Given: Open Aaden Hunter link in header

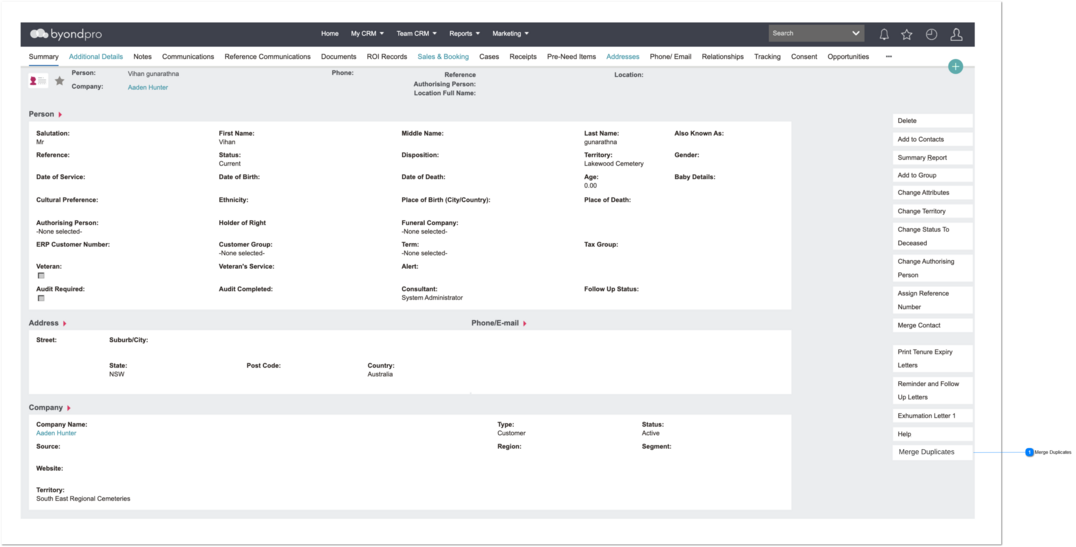Looking at the screenshot, I should [148, 88].
